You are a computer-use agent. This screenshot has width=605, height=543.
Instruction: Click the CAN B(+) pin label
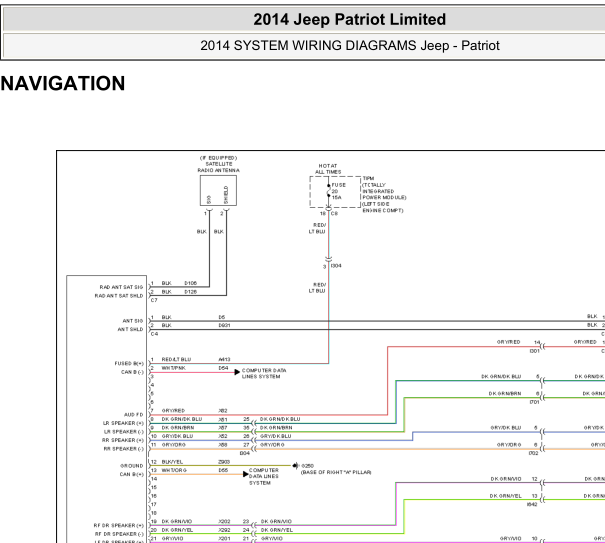132,474
